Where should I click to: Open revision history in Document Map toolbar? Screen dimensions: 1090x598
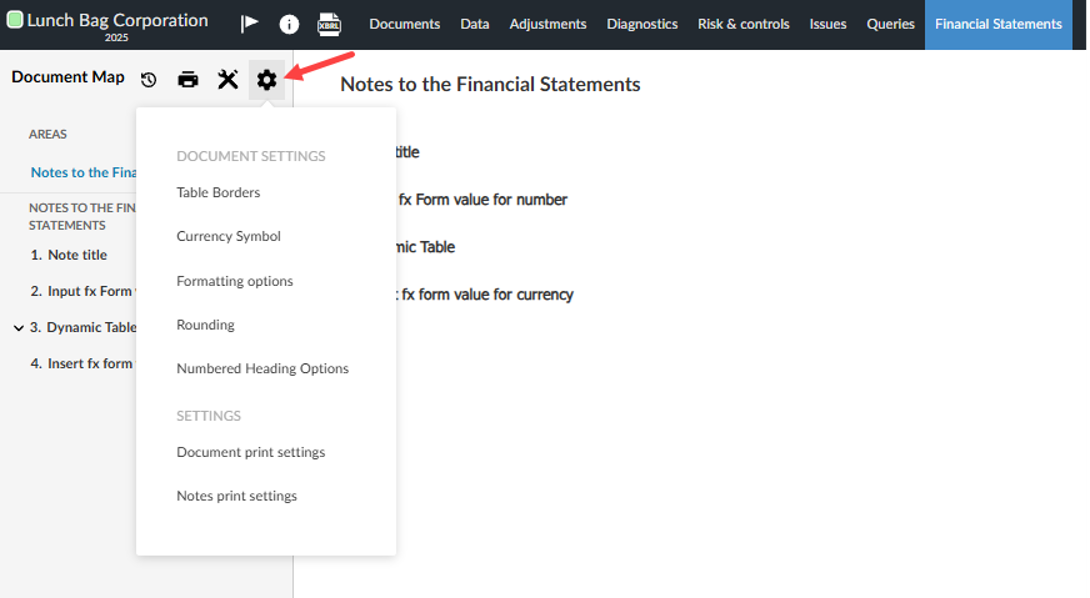(148, 79)
